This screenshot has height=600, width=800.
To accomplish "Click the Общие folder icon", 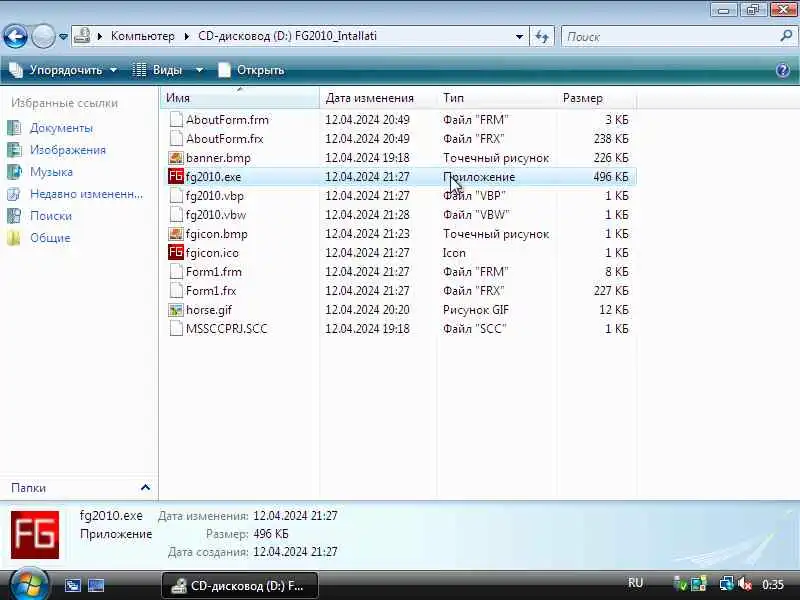I will pos(14,237).
